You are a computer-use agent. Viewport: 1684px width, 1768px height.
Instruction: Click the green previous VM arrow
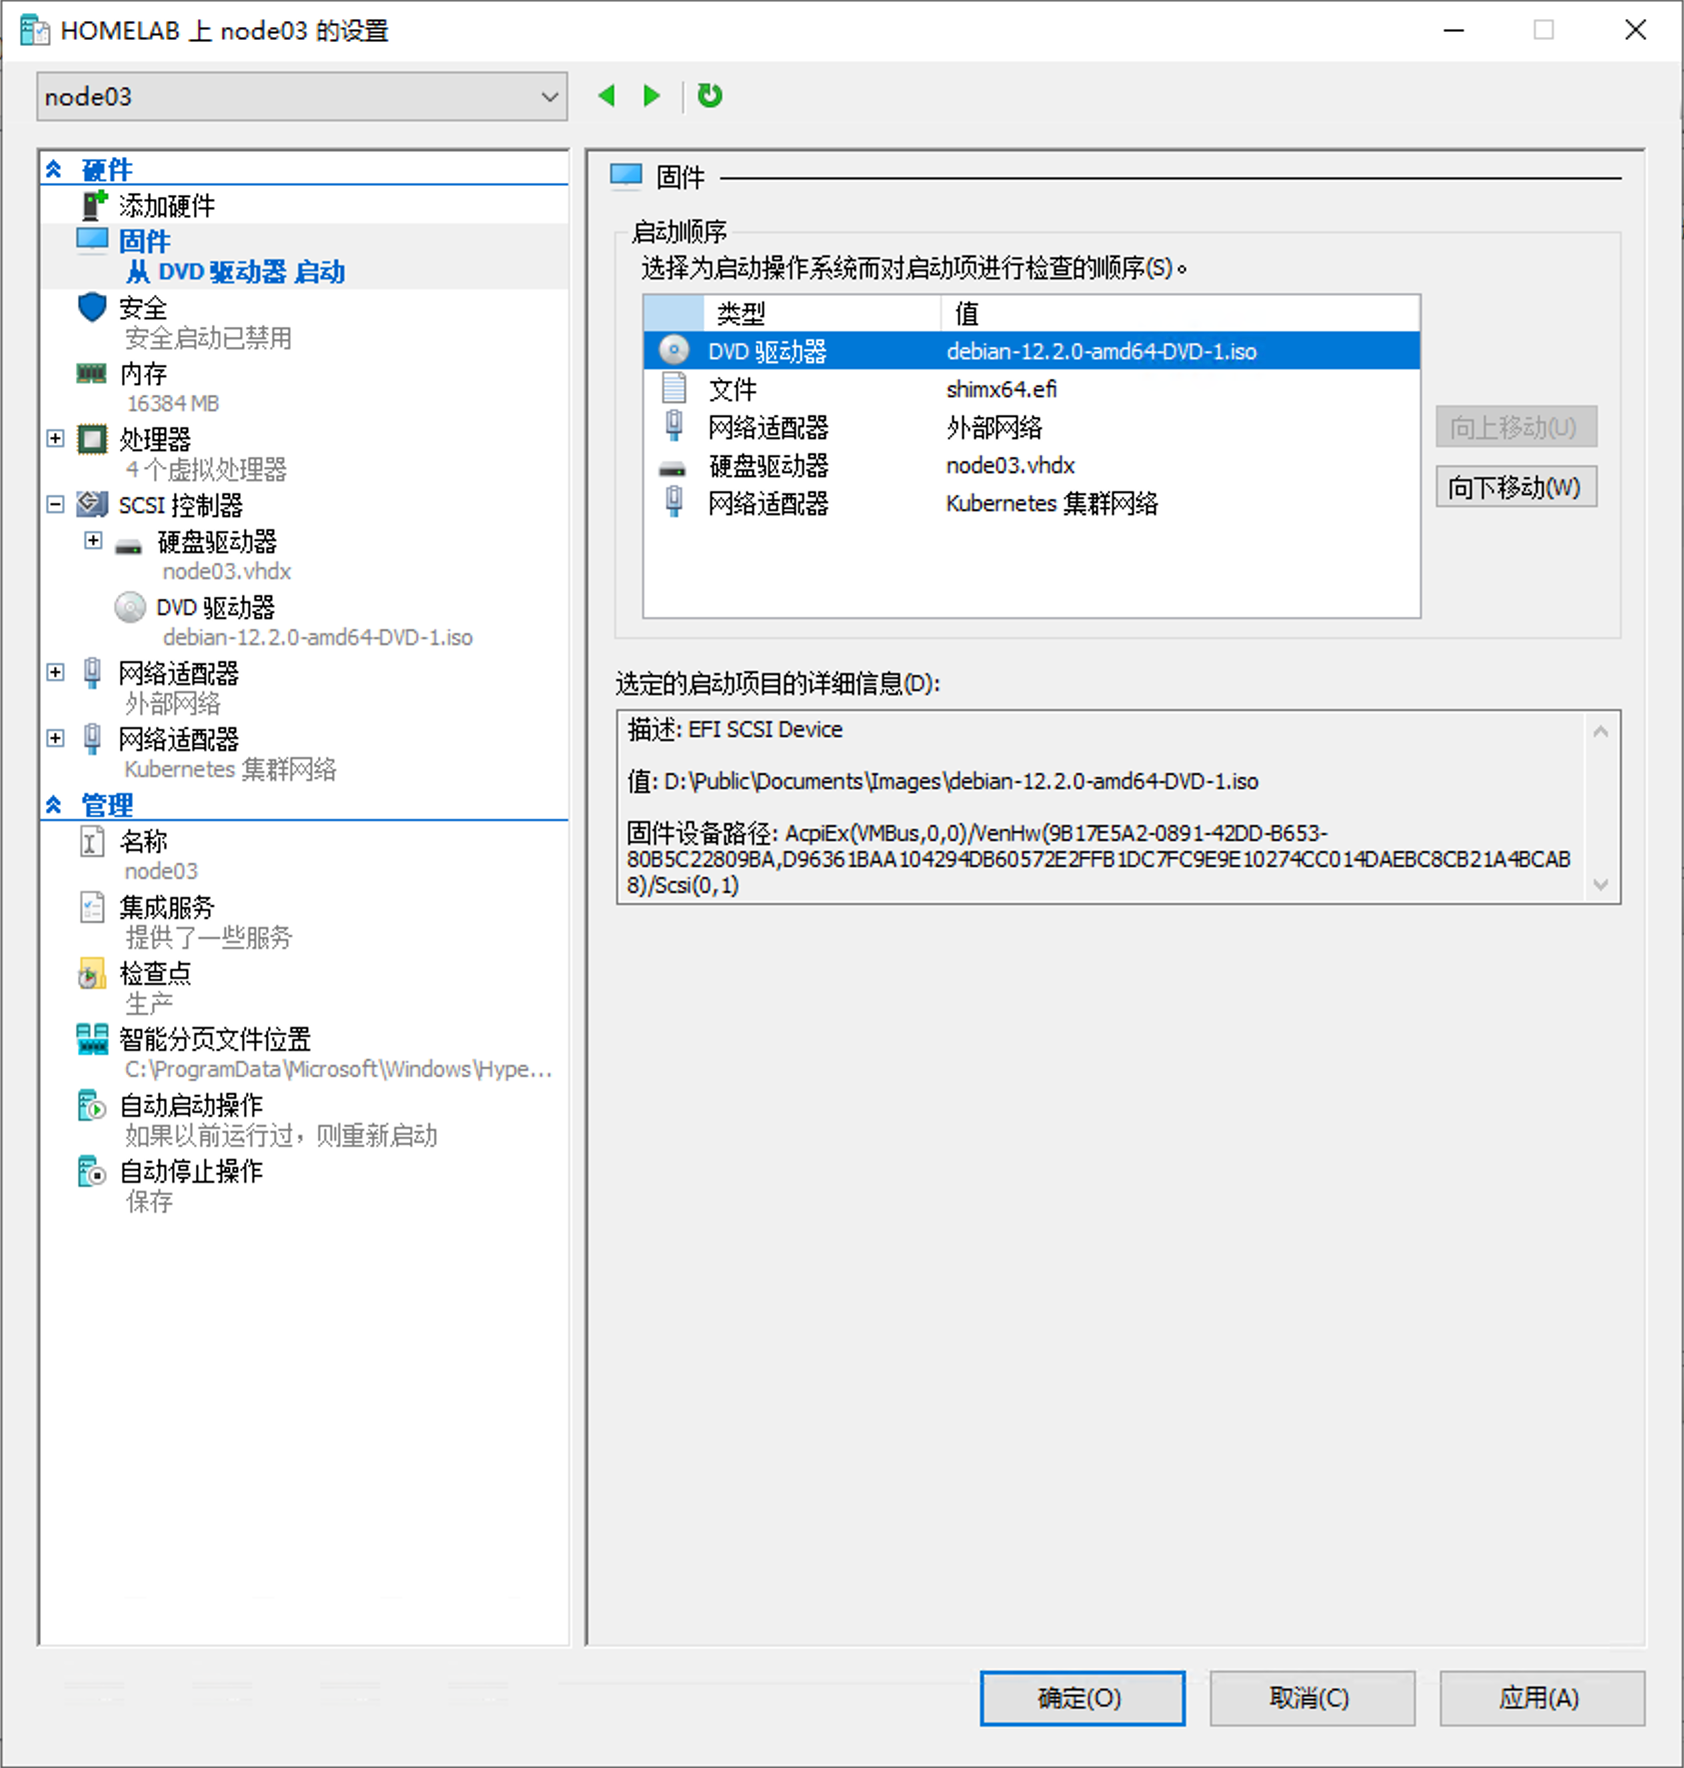[606, 96]
